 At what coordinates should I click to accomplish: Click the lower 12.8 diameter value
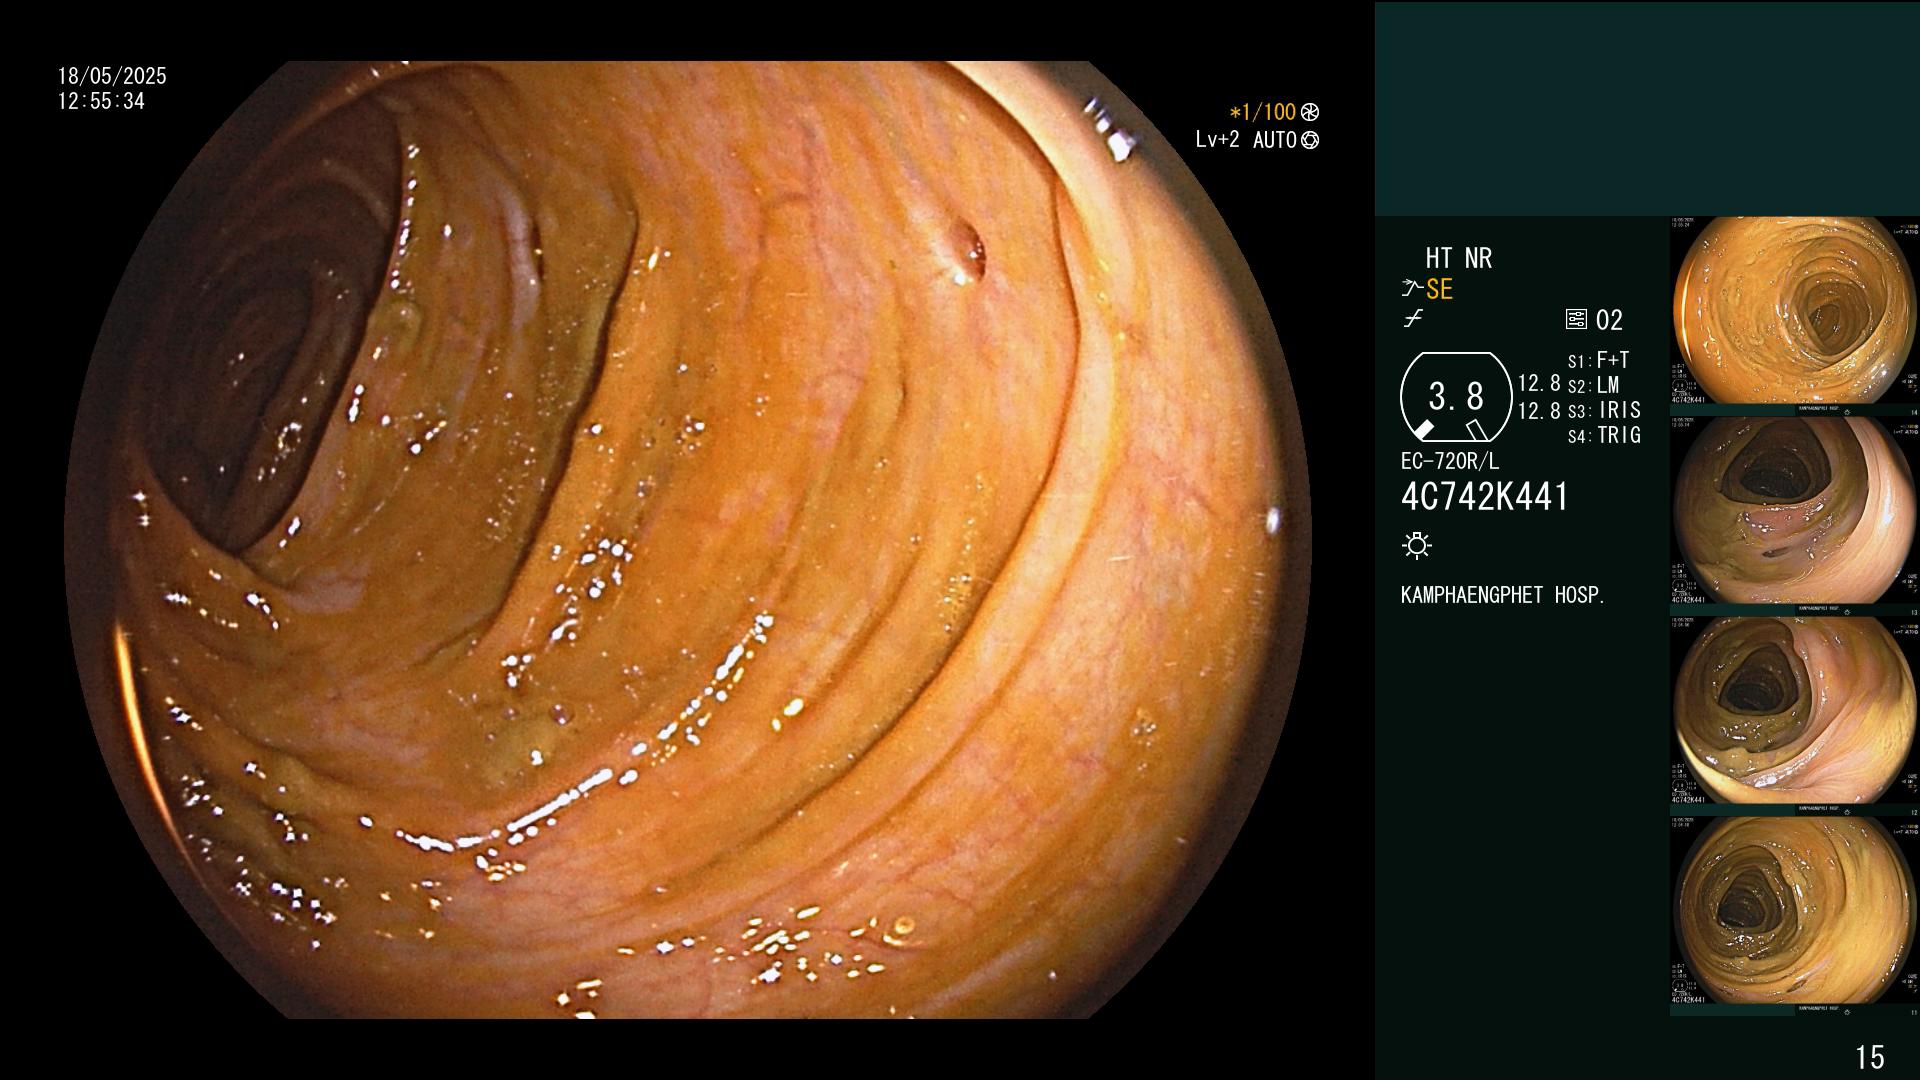(1539, 410)
